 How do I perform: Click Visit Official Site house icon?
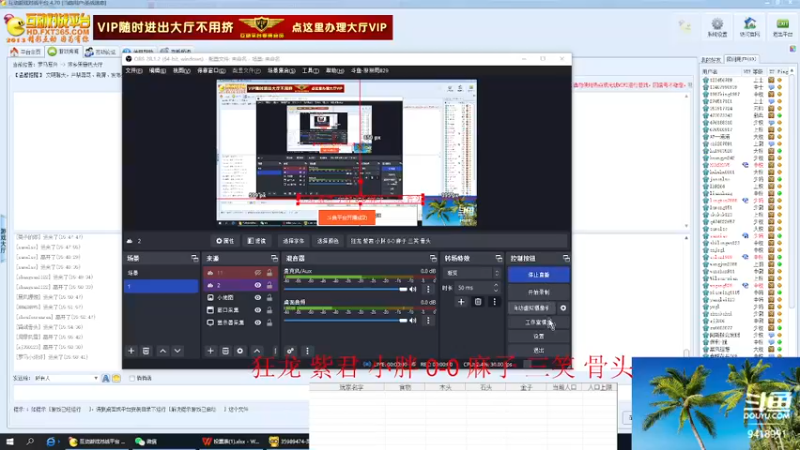[749, 27]
